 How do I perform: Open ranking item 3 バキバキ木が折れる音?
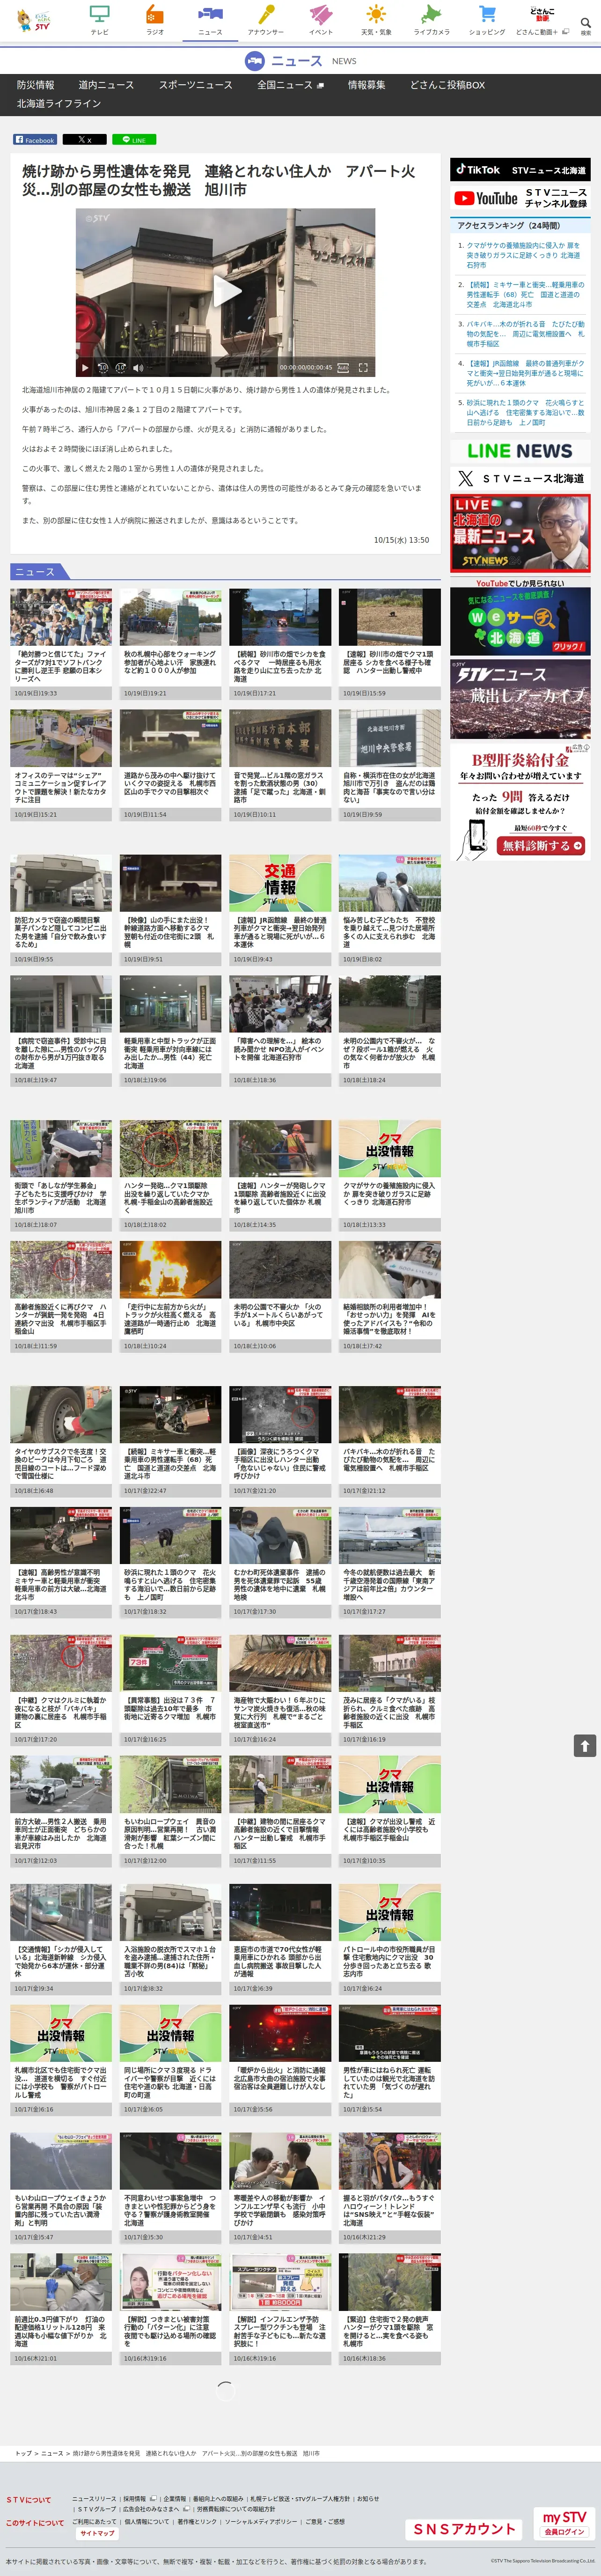[x=525, y=334]
